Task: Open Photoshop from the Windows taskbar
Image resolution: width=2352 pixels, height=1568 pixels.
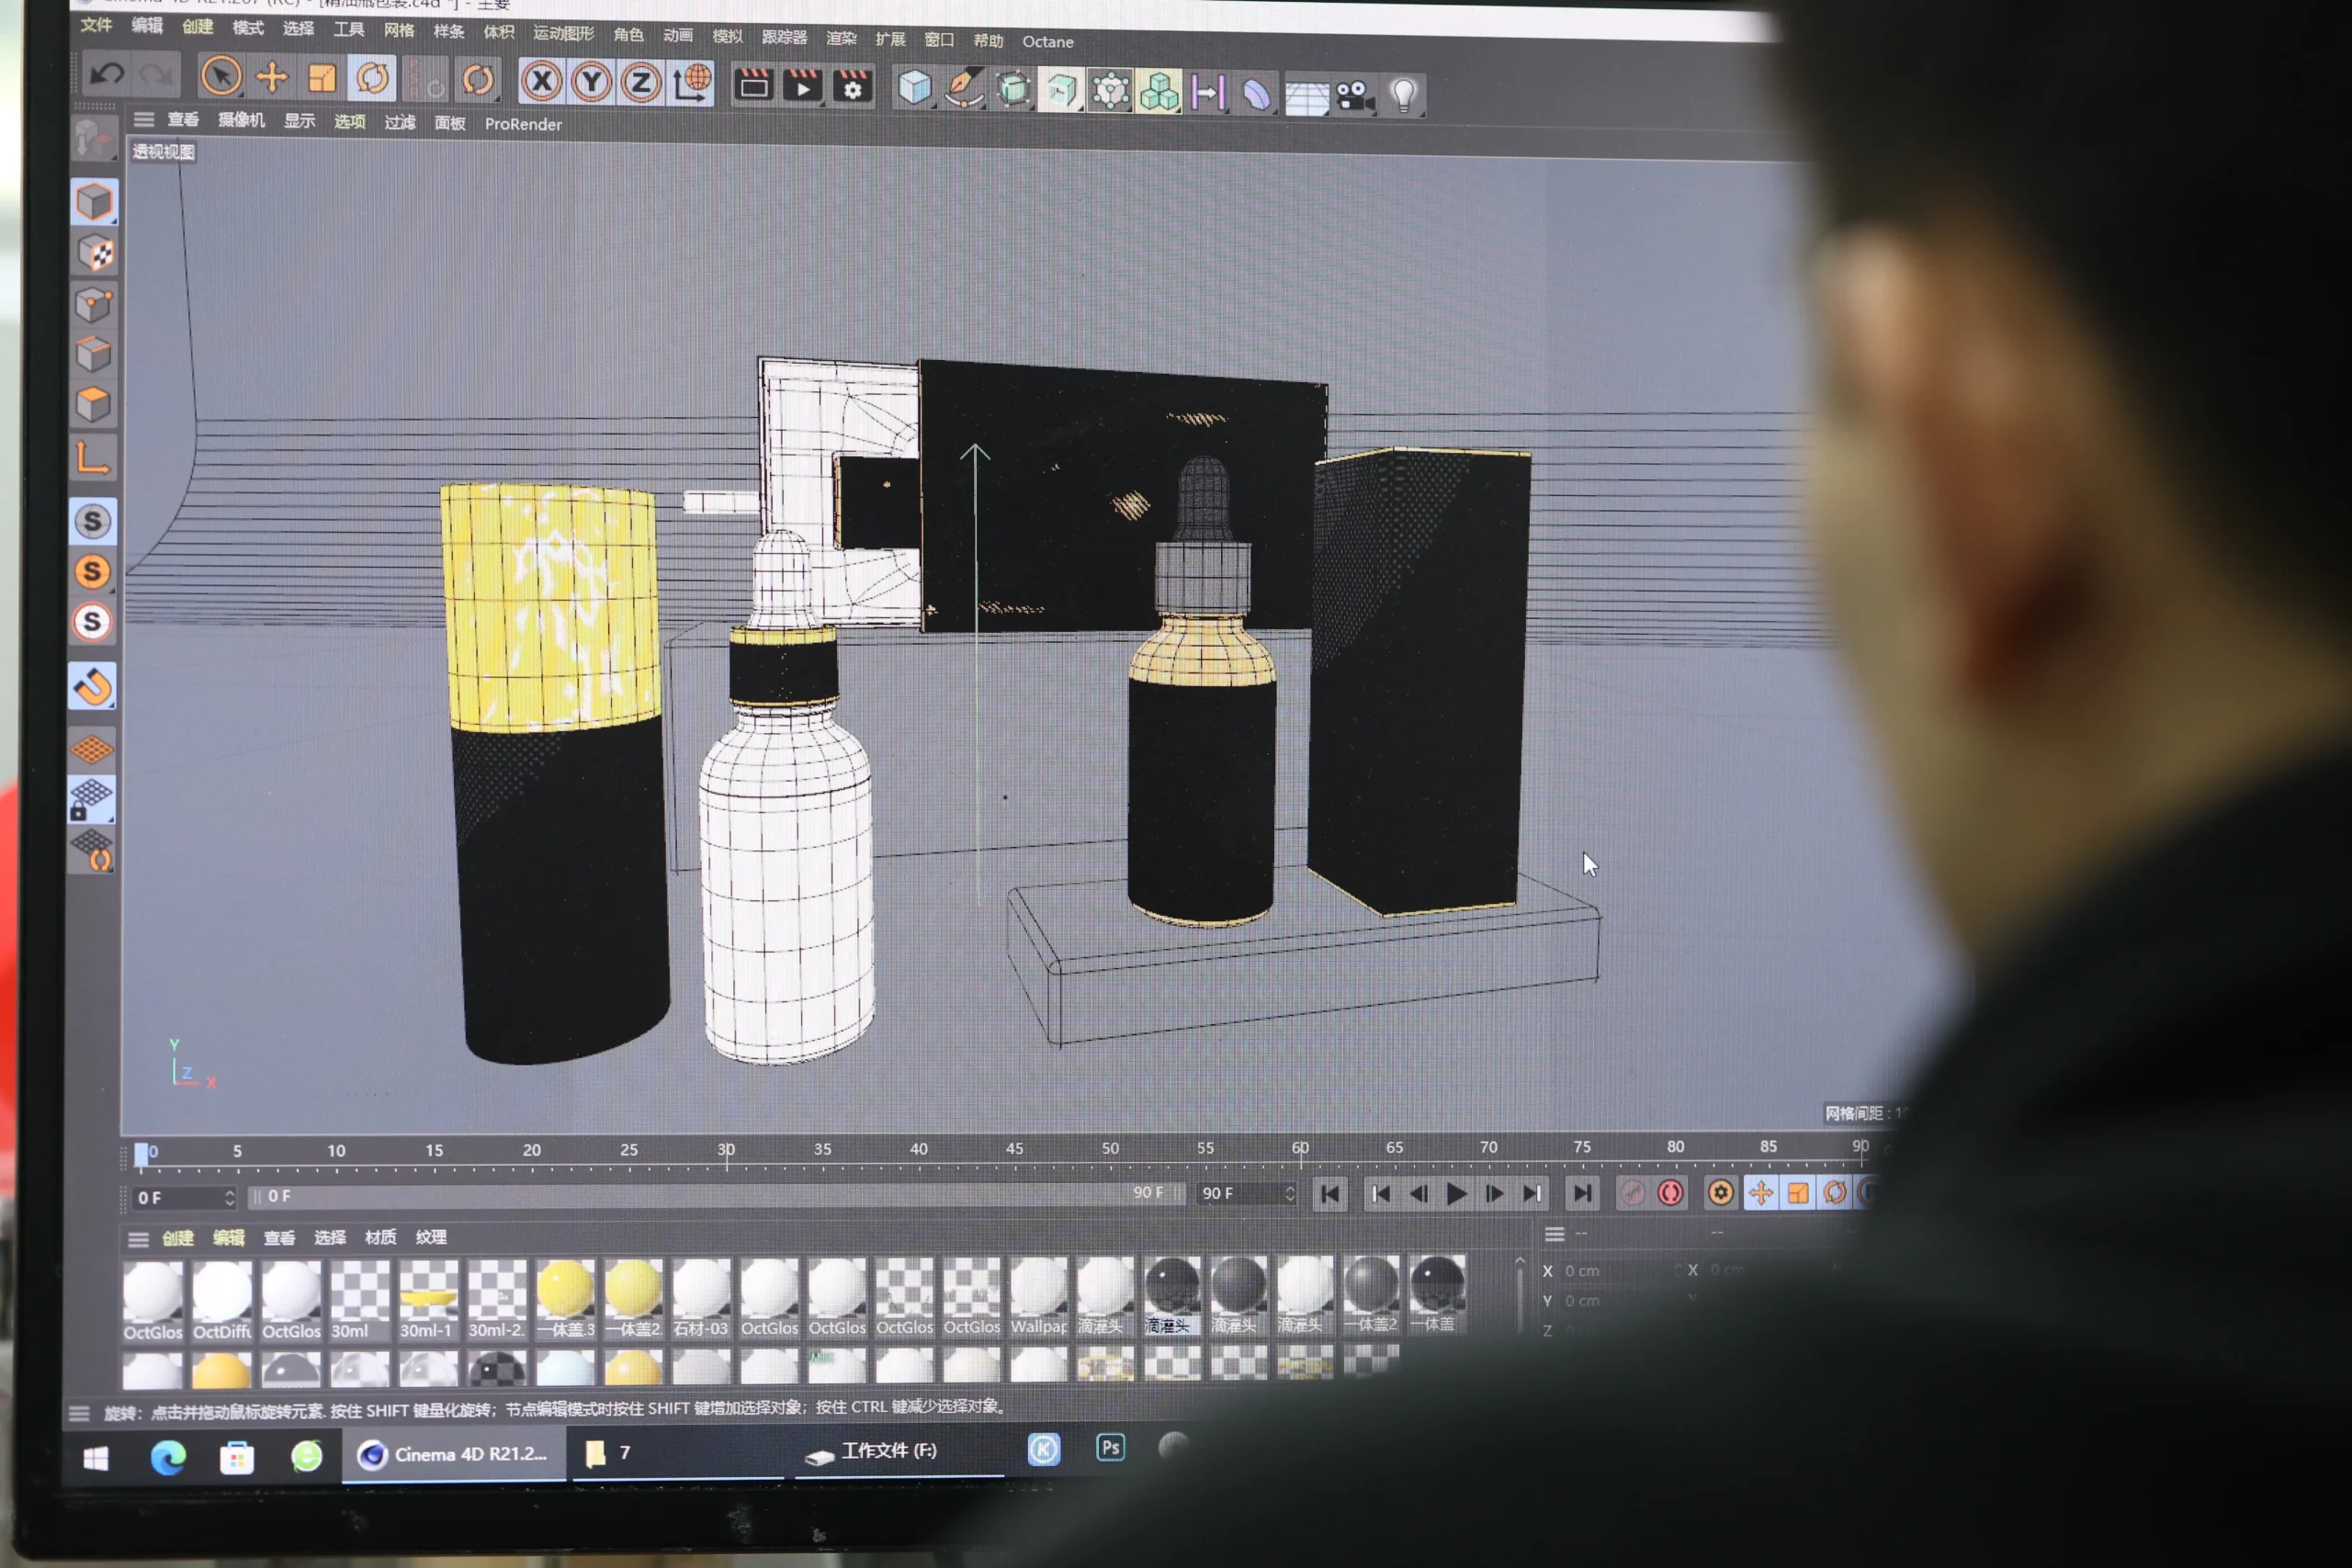Action: 1110,1449
